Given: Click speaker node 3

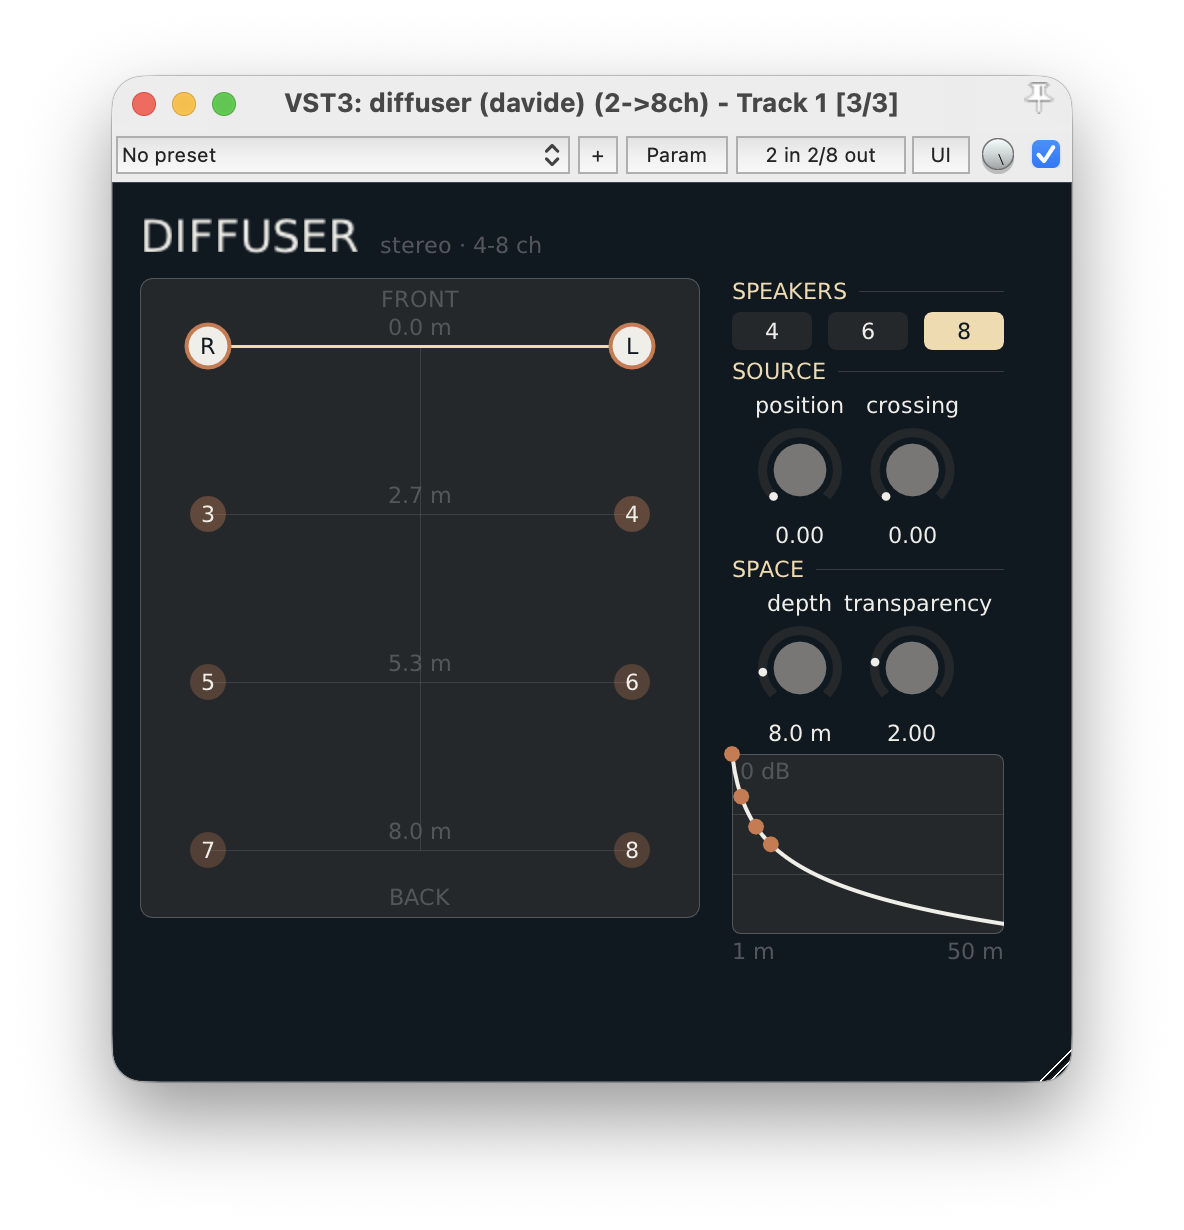Looking at the screenshot, I should click(x=208, y=514).
